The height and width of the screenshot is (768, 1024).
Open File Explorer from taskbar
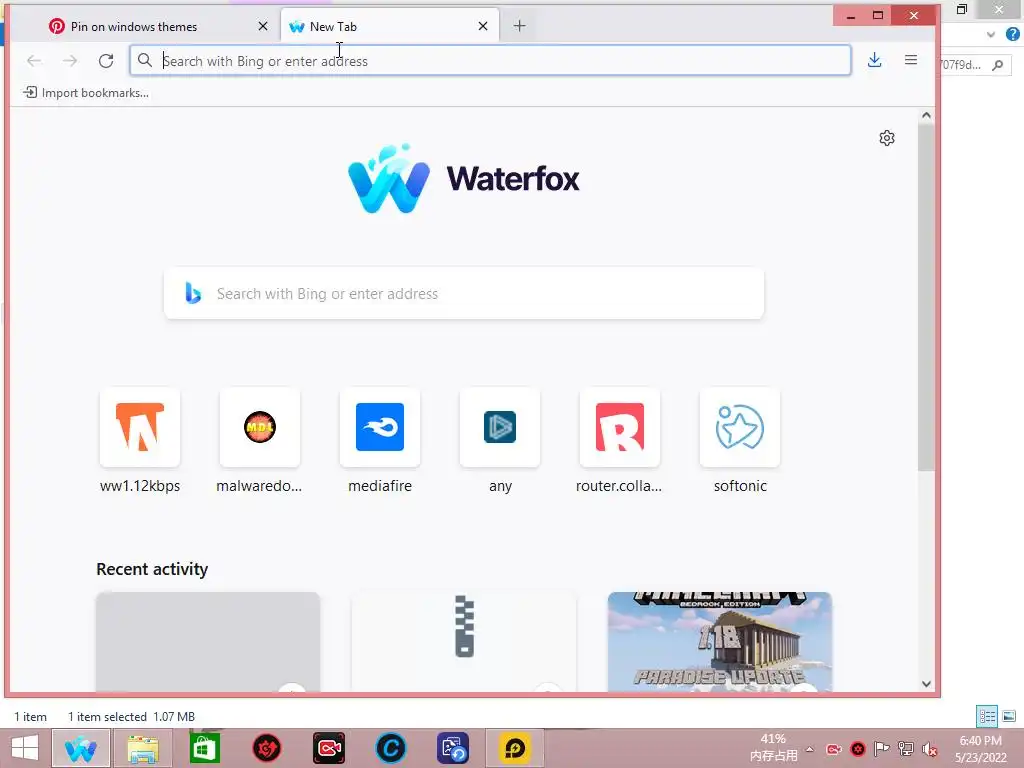(x=143, y=748)
